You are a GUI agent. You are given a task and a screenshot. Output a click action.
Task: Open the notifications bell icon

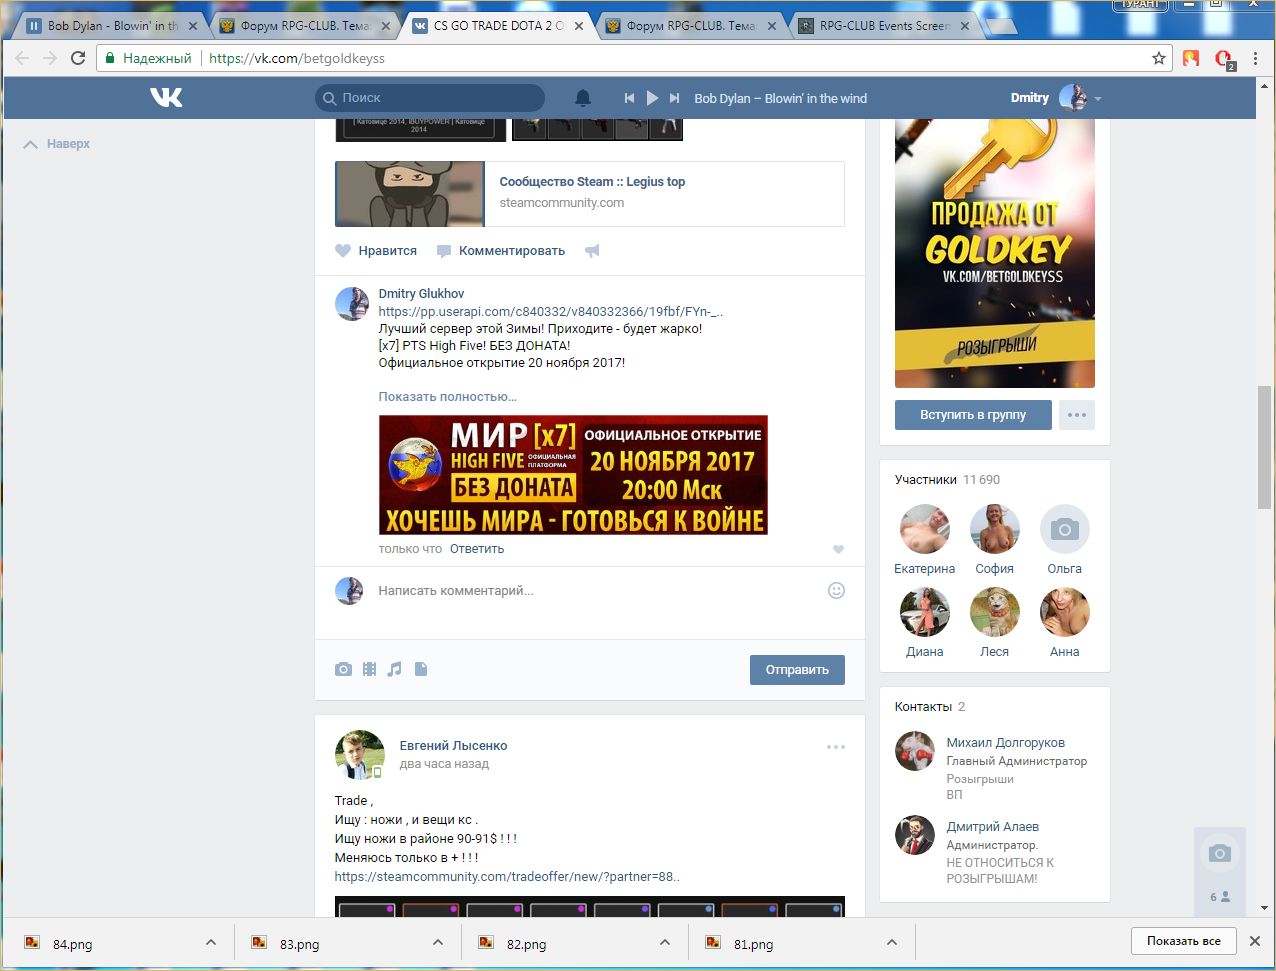(x=583, y=98)
